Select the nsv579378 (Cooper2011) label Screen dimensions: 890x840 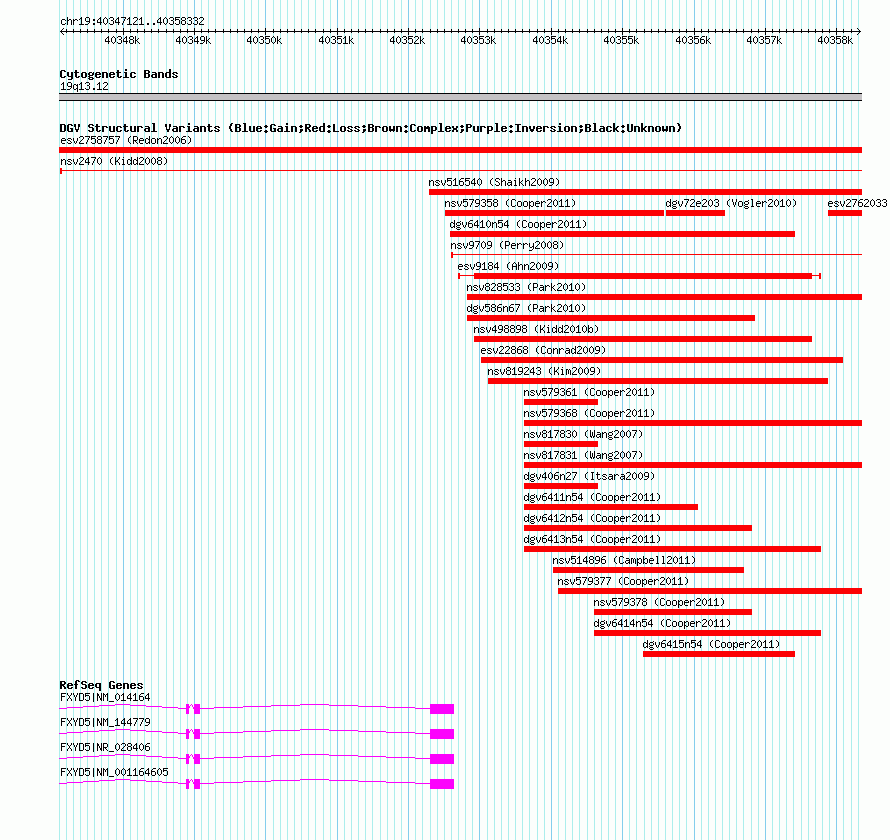659,602
